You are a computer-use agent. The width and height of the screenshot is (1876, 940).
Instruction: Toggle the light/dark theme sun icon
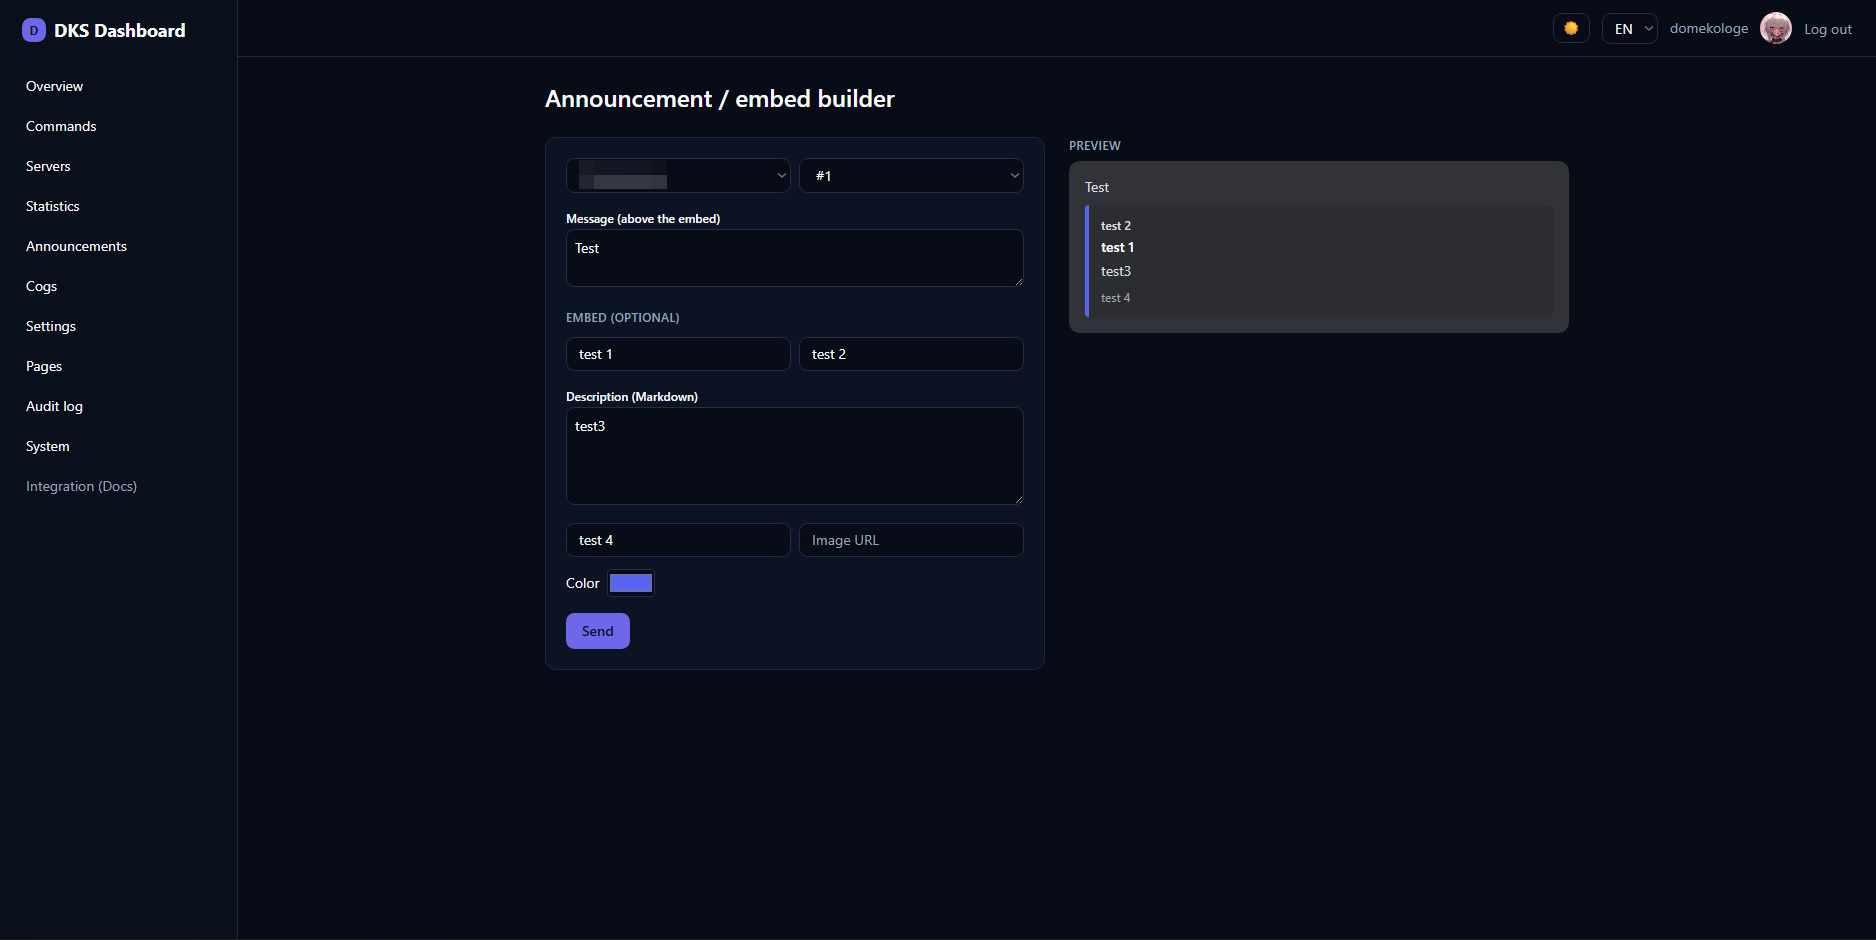tap(1571, 28)
